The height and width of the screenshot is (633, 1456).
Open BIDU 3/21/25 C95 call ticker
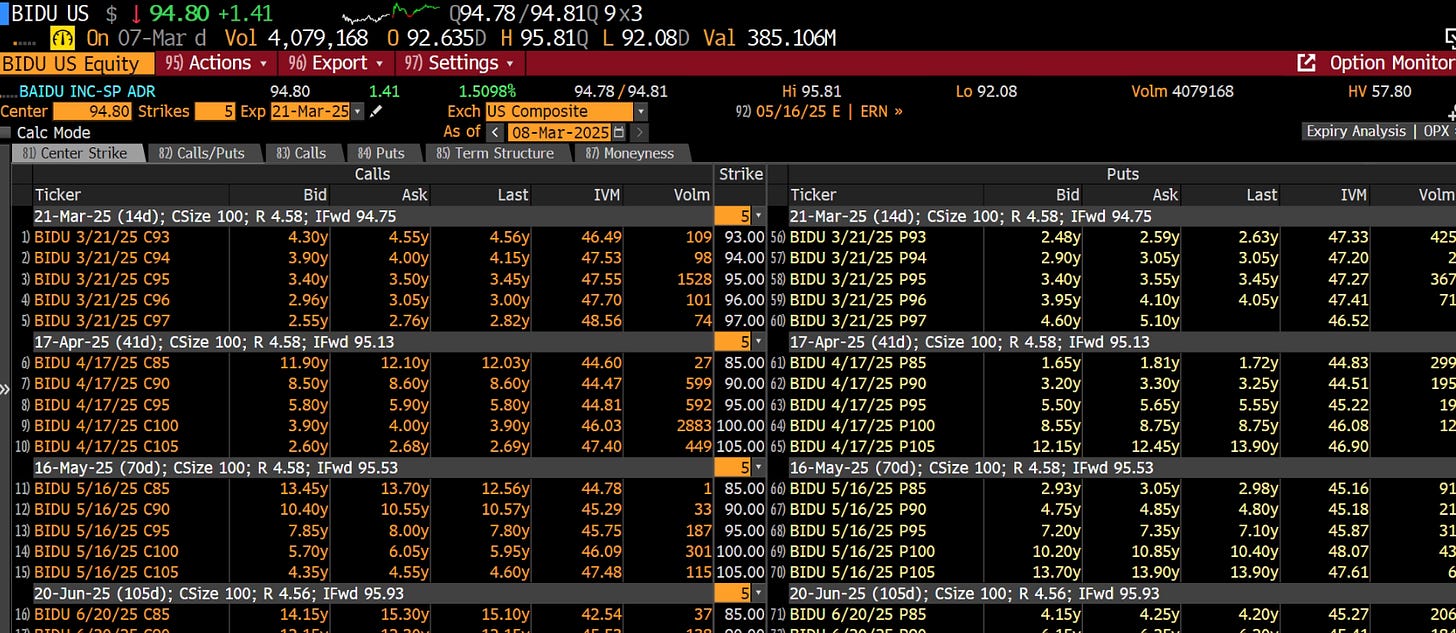(100, 279)
